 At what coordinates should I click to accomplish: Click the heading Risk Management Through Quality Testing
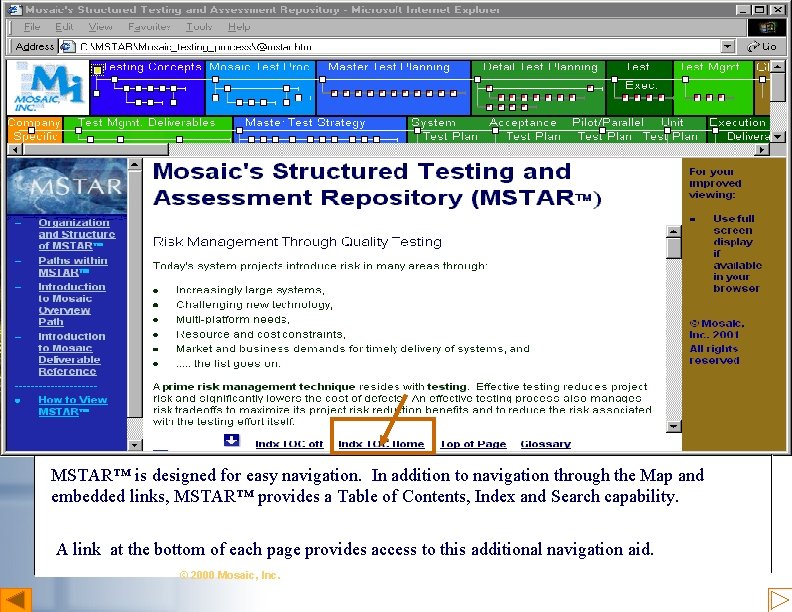click(x=297, y=242)
